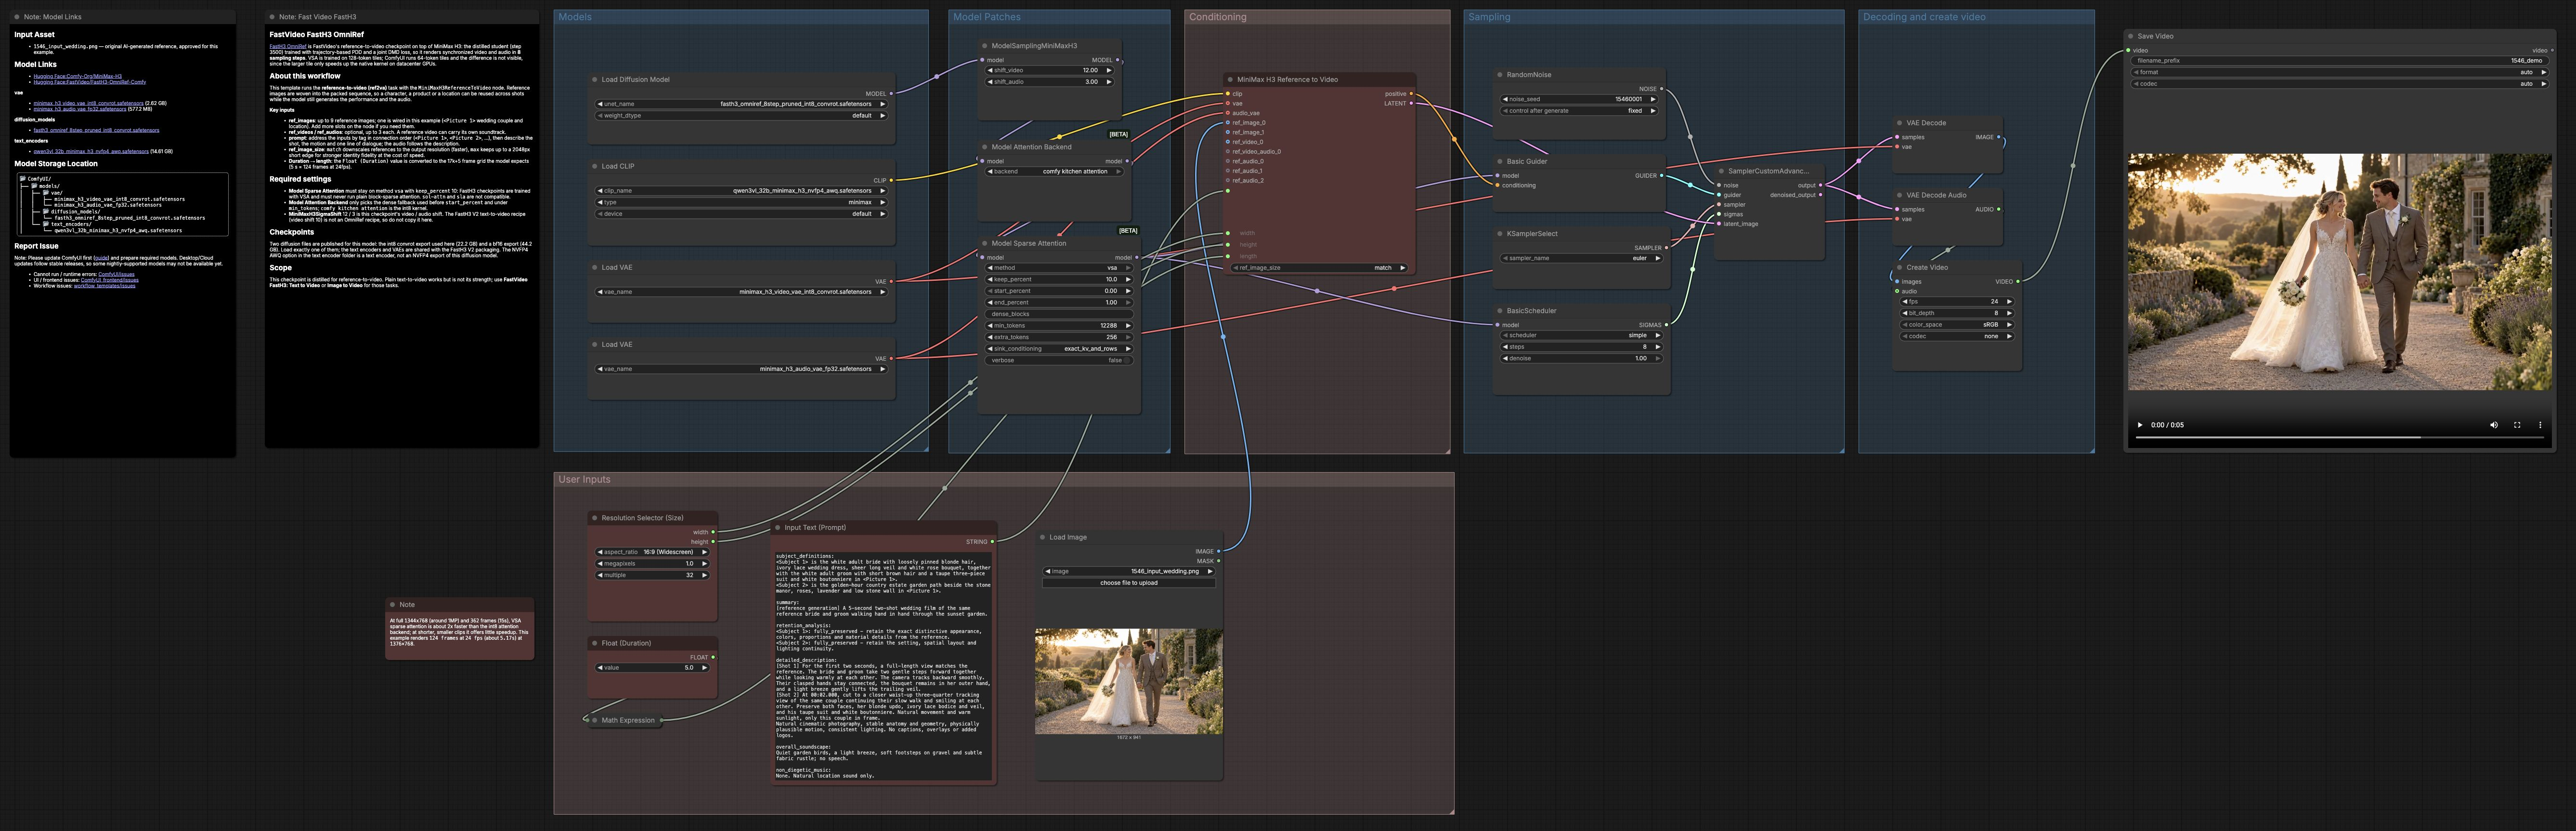Open fullscreen for the video preview

click(x=2517, y=425)
